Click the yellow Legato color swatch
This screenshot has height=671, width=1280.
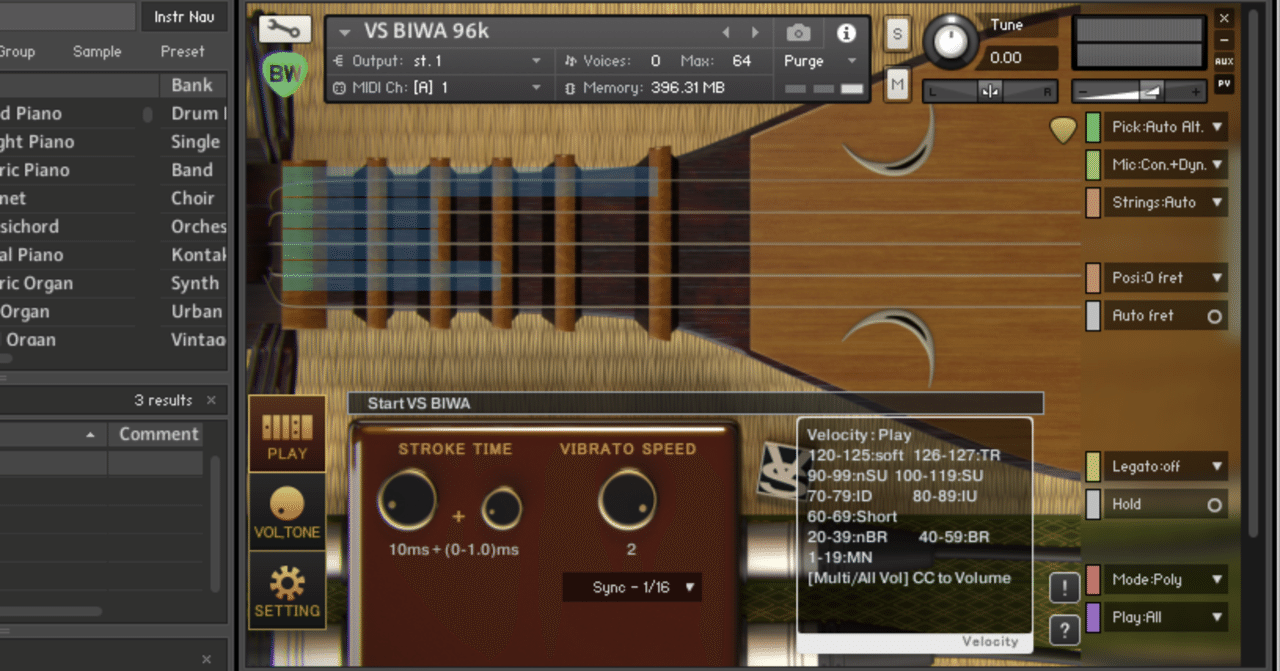[x=1093, y=466]
